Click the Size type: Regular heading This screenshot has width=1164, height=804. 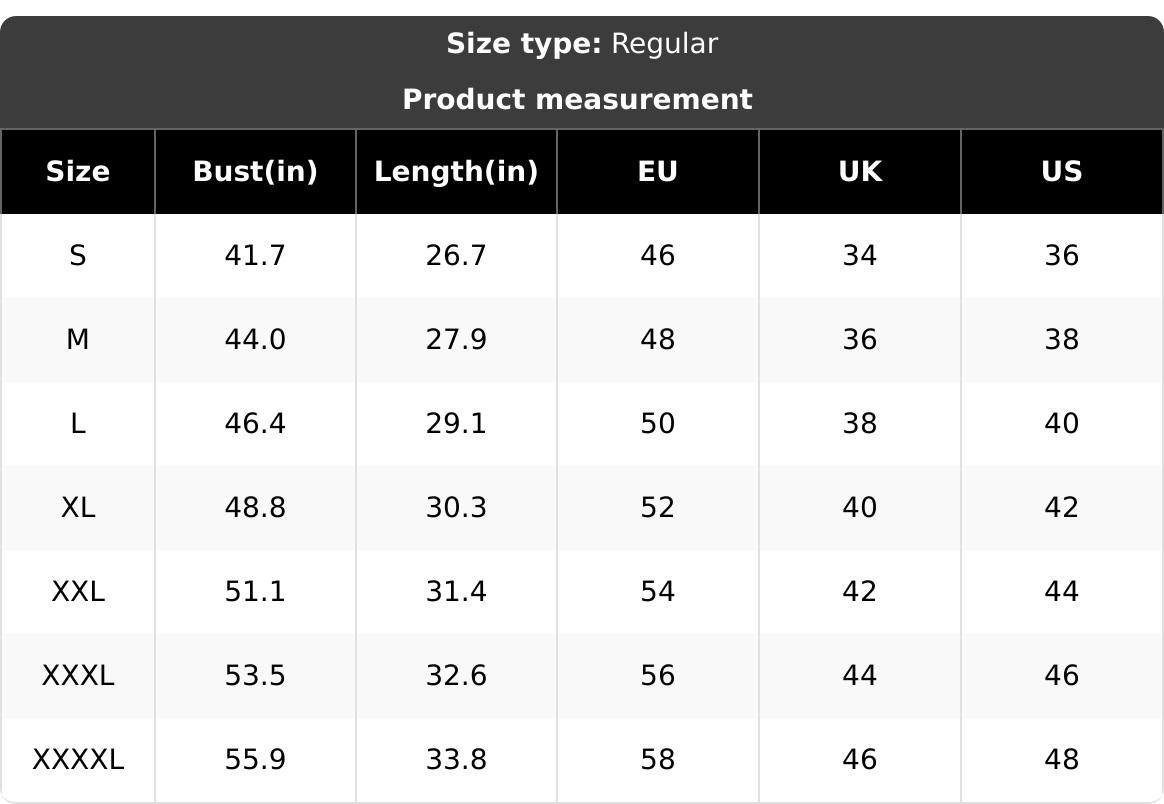(x=582, y=44)
